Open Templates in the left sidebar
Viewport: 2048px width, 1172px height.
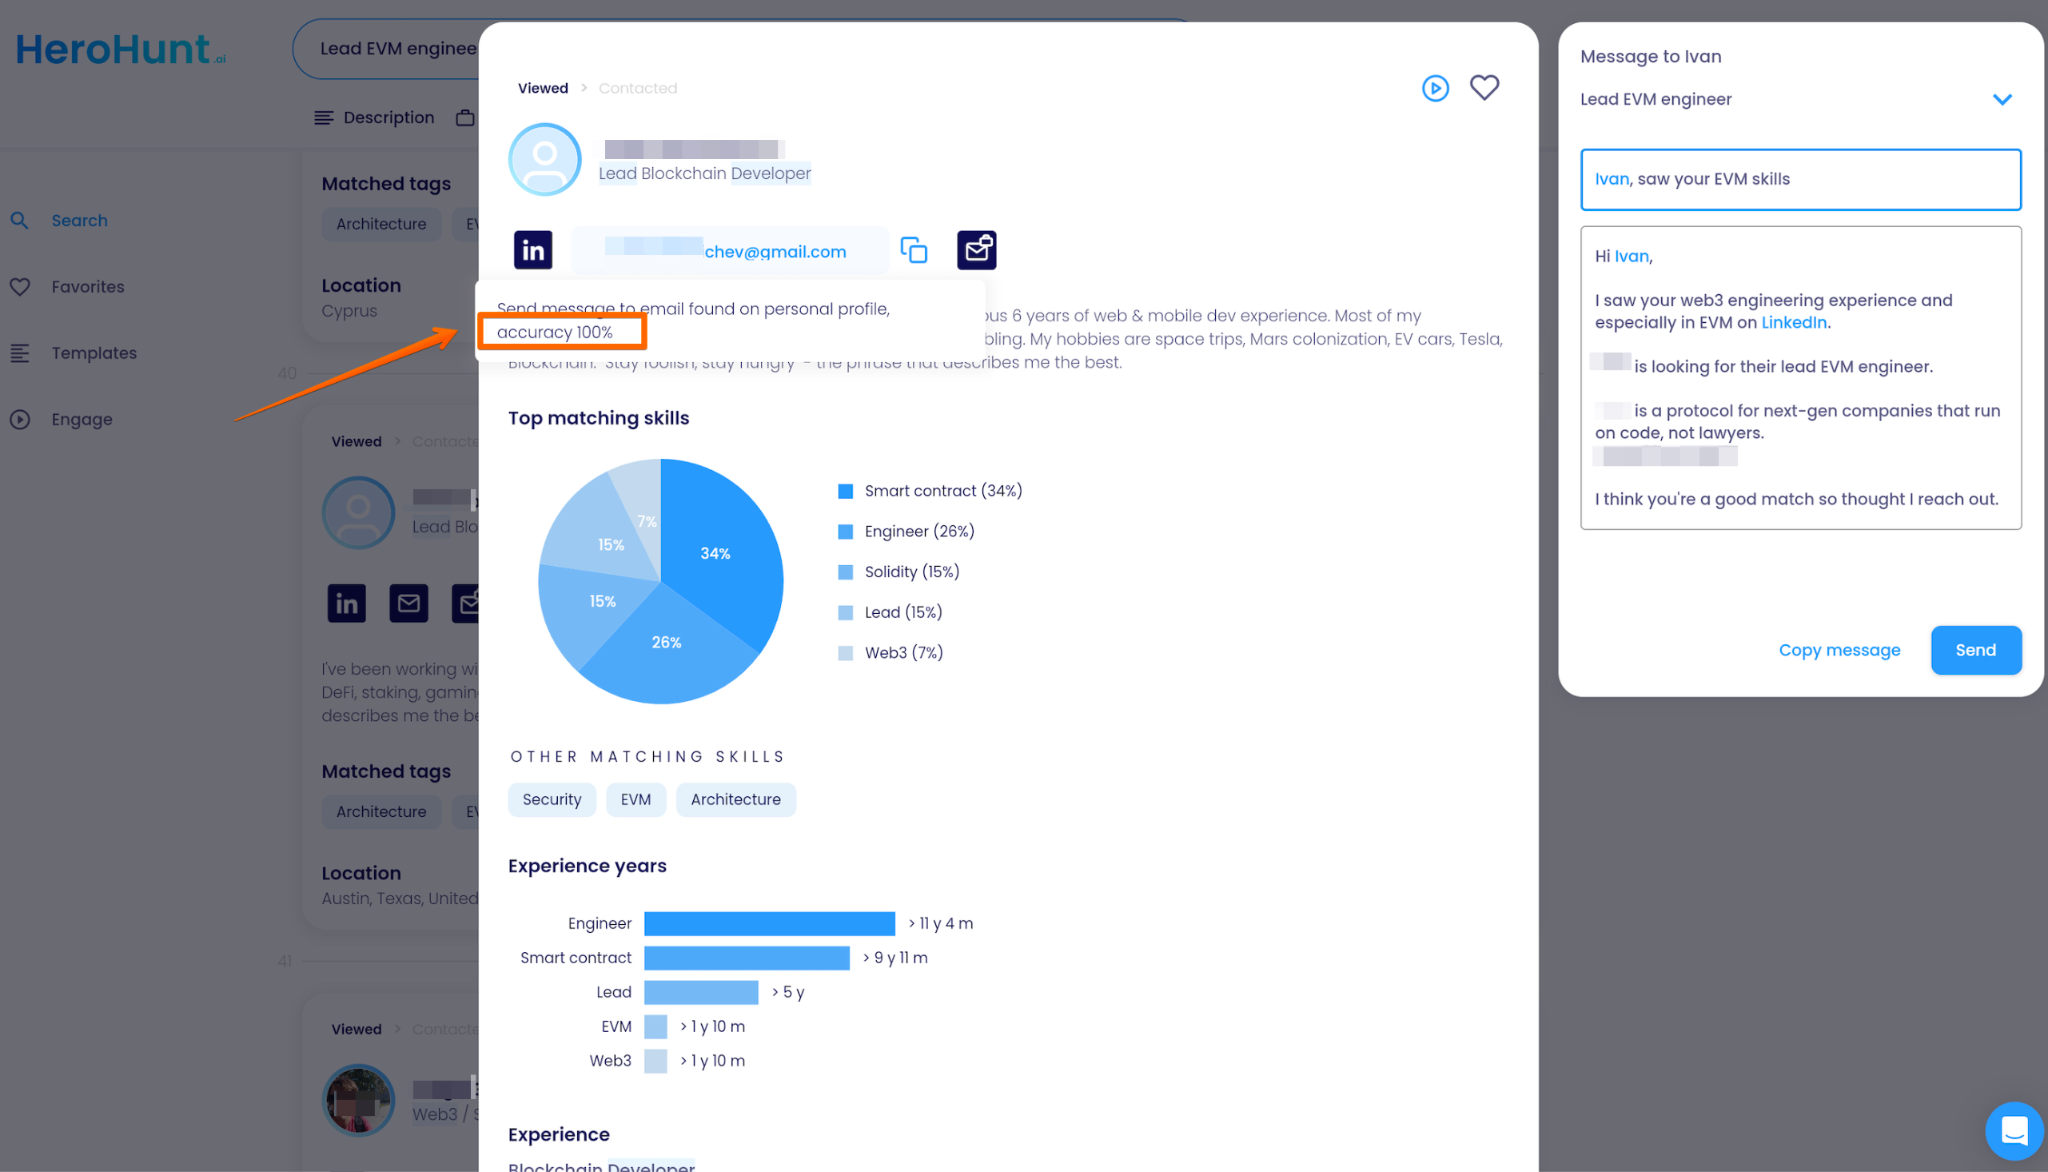(94, 353)
